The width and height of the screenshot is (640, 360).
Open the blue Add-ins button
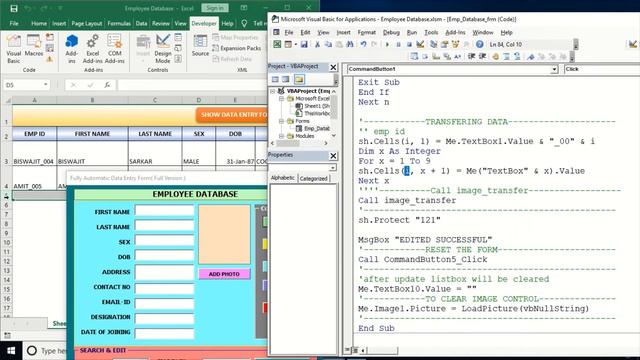71,48
